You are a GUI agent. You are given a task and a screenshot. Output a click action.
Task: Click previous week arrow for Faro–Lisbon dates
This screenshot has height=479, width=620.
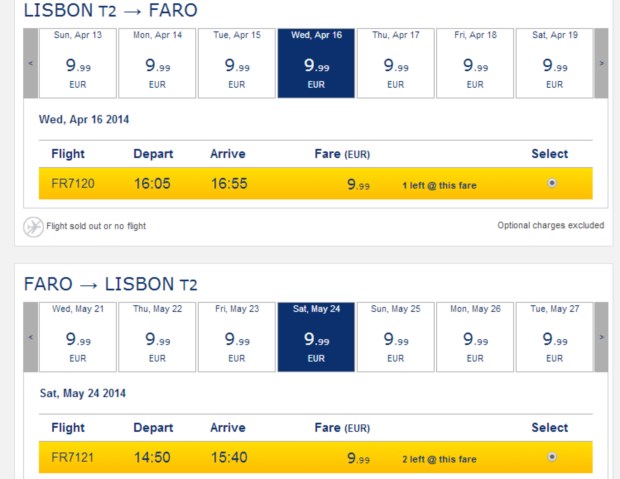31,337
